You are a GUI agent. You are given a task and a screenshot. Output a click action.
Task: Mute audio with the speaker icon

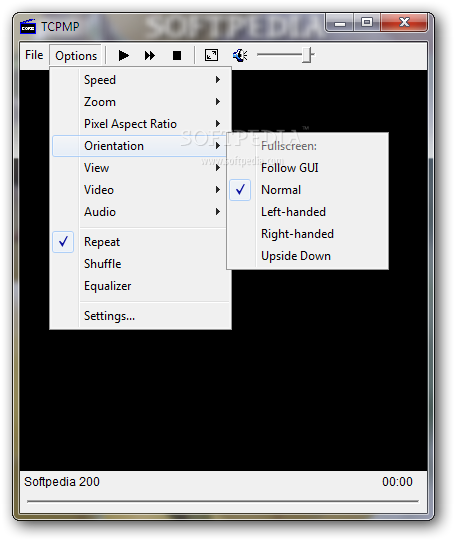239,55
